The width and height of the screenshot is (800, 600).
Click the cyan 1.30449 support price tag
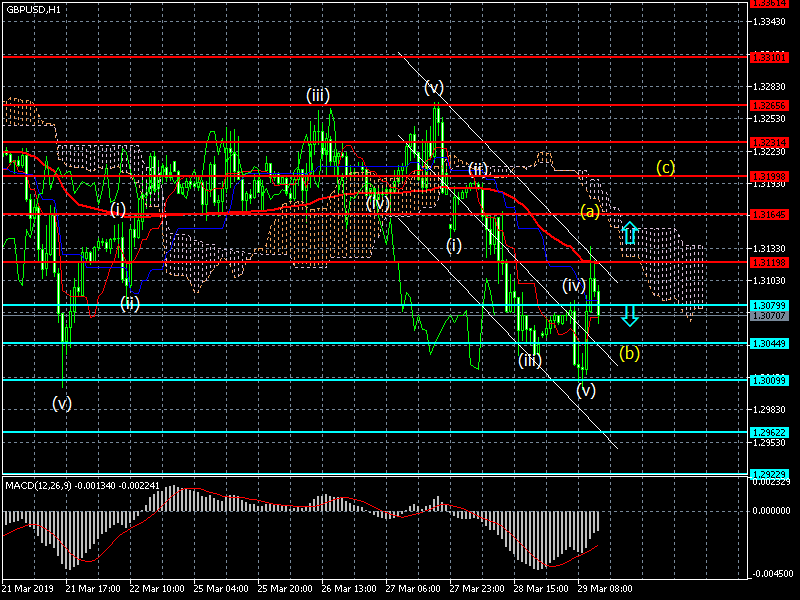[x=769, y=343]
